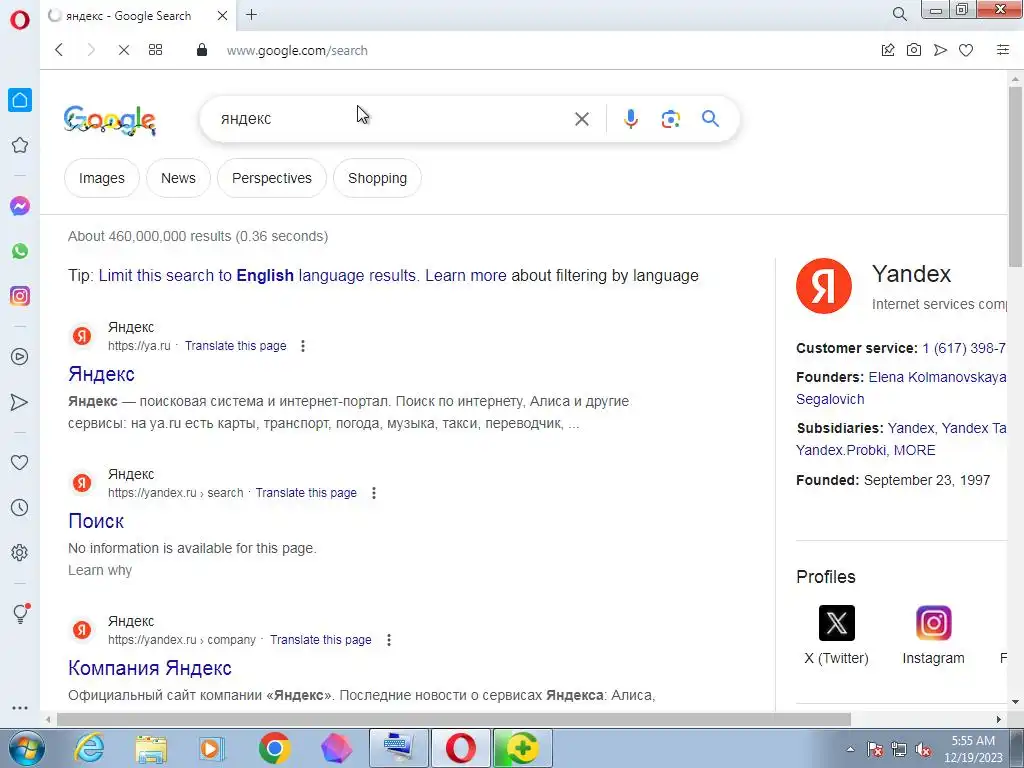Open the Яндекс result title link

click(101, 374)
